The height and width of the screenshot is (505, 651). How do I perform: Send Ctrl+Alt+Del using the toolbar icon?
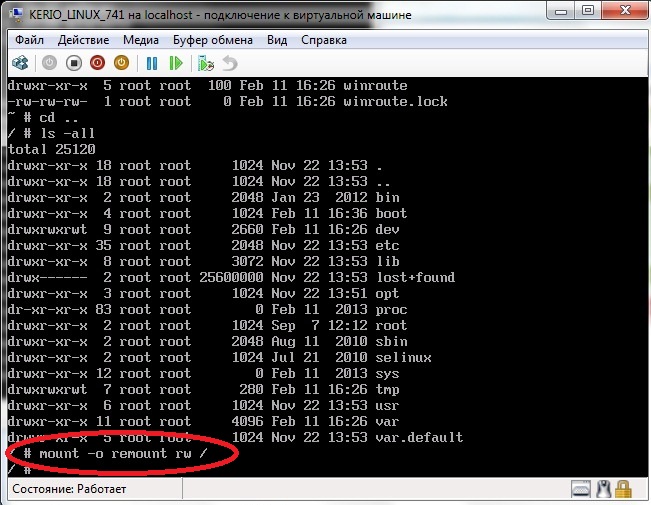tap(19, 62)
